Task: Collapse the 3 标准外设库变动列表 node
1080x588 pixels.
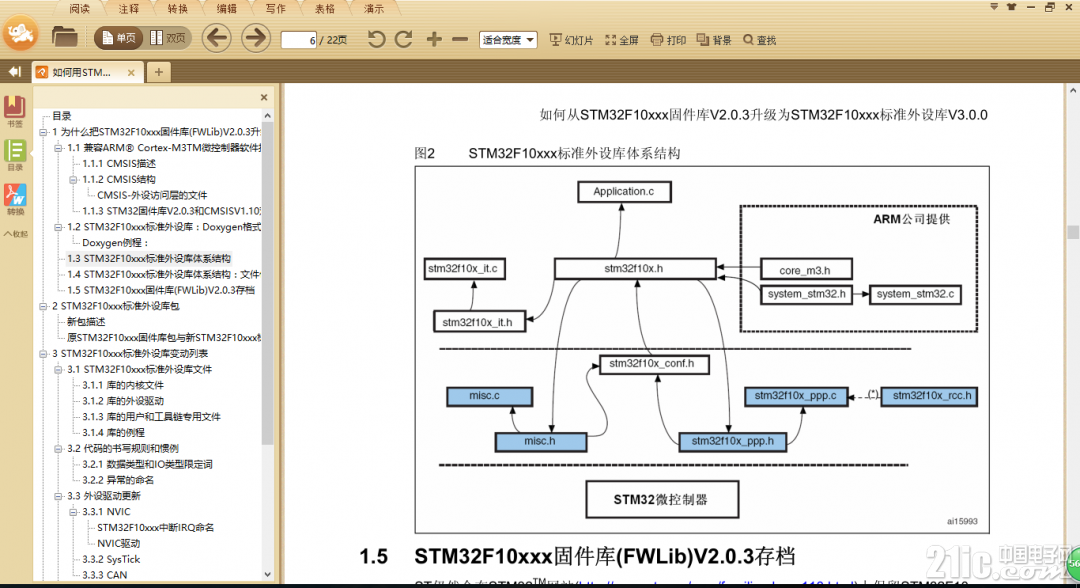Action: (x=43, y=354)
